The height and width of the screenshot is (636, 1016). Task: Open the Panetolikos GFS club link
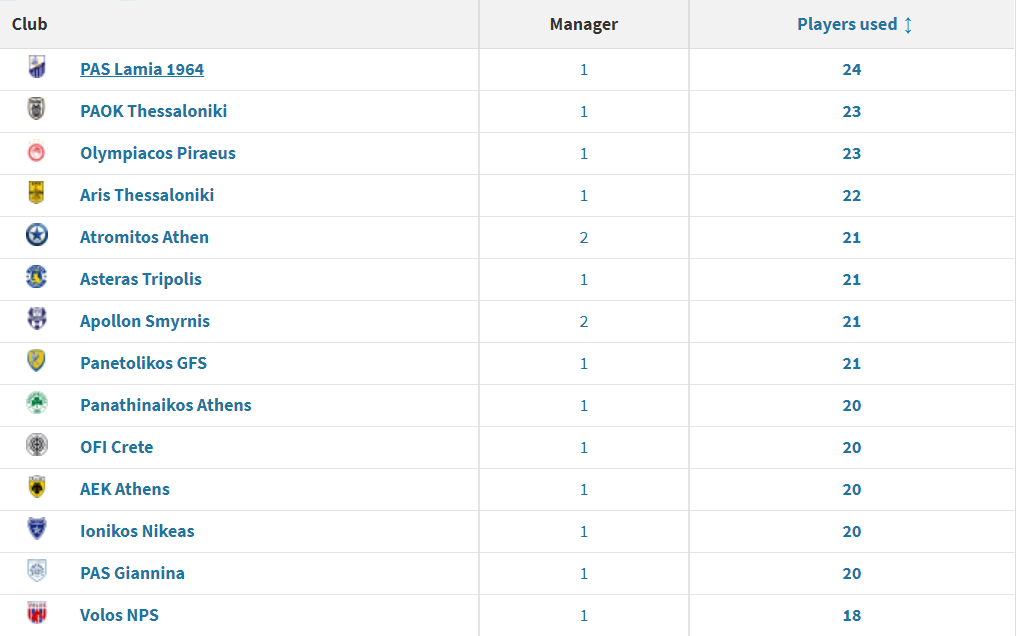[143, 363]
